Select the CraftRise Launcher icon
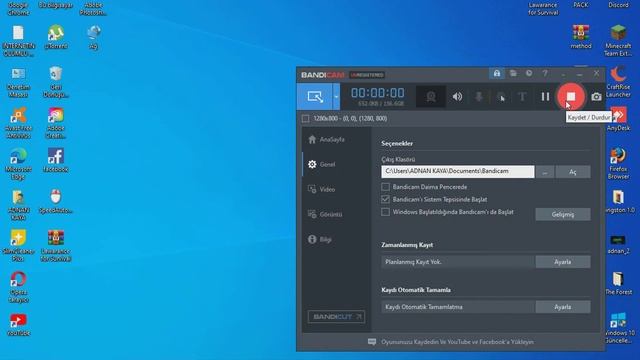 point(618,82)
